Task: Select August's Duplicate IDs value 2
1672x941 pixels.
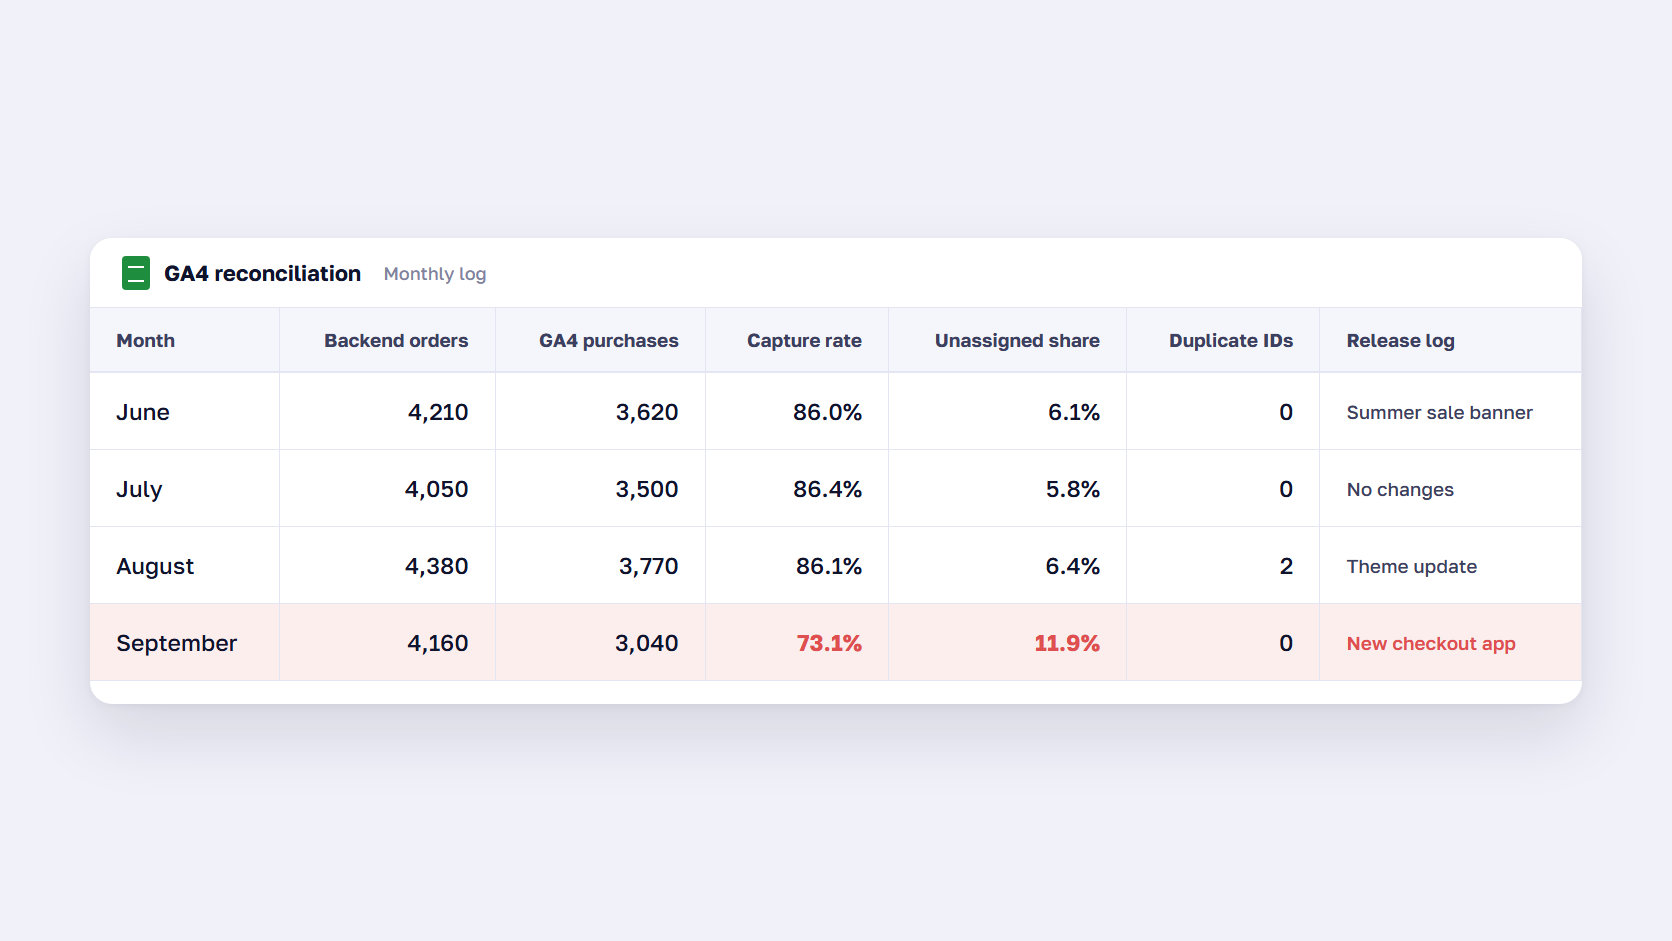Action: pos(1286,566)
